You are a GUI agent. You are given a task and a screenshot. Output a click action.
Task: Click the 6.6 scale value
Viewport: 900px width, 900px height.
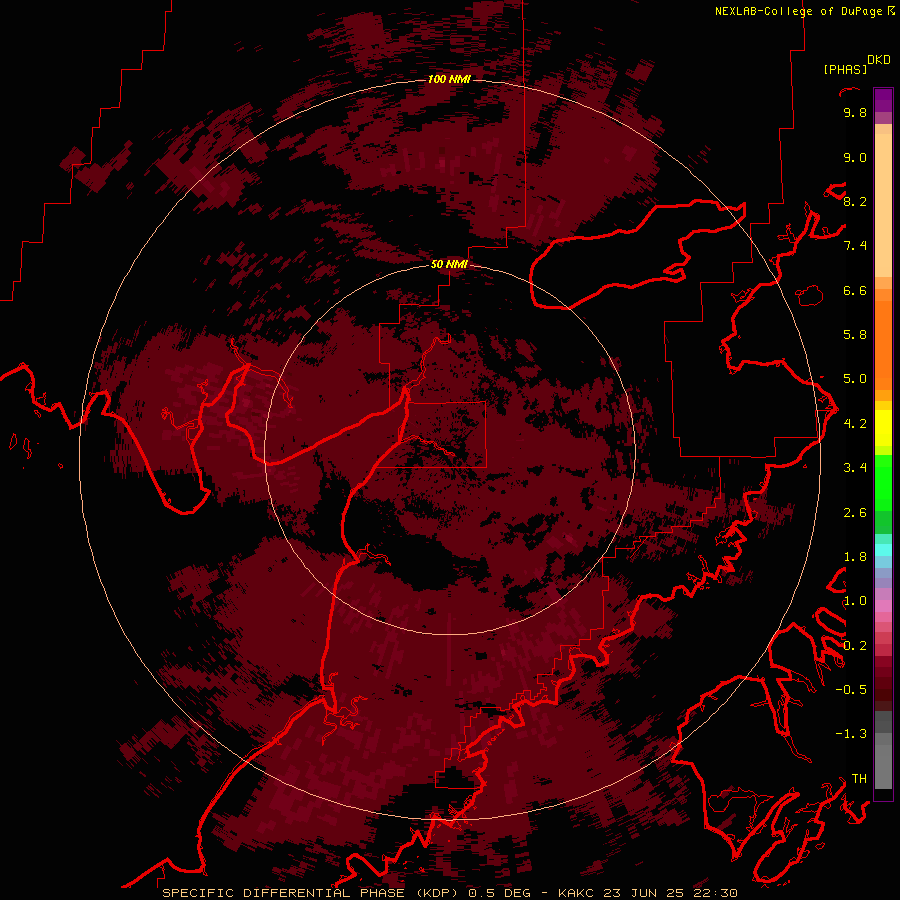855,291
